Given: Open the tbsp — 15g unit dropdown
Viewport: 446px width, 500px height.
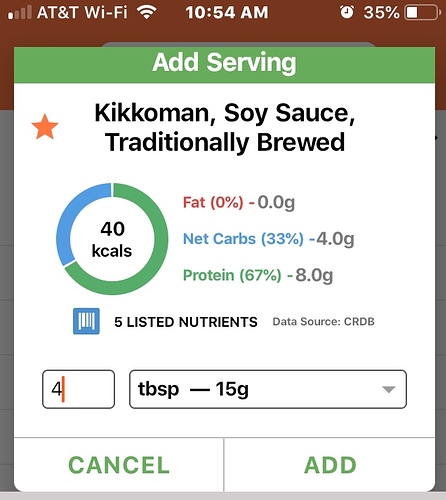Looking at the screenshot, I should tap(268, 389).
